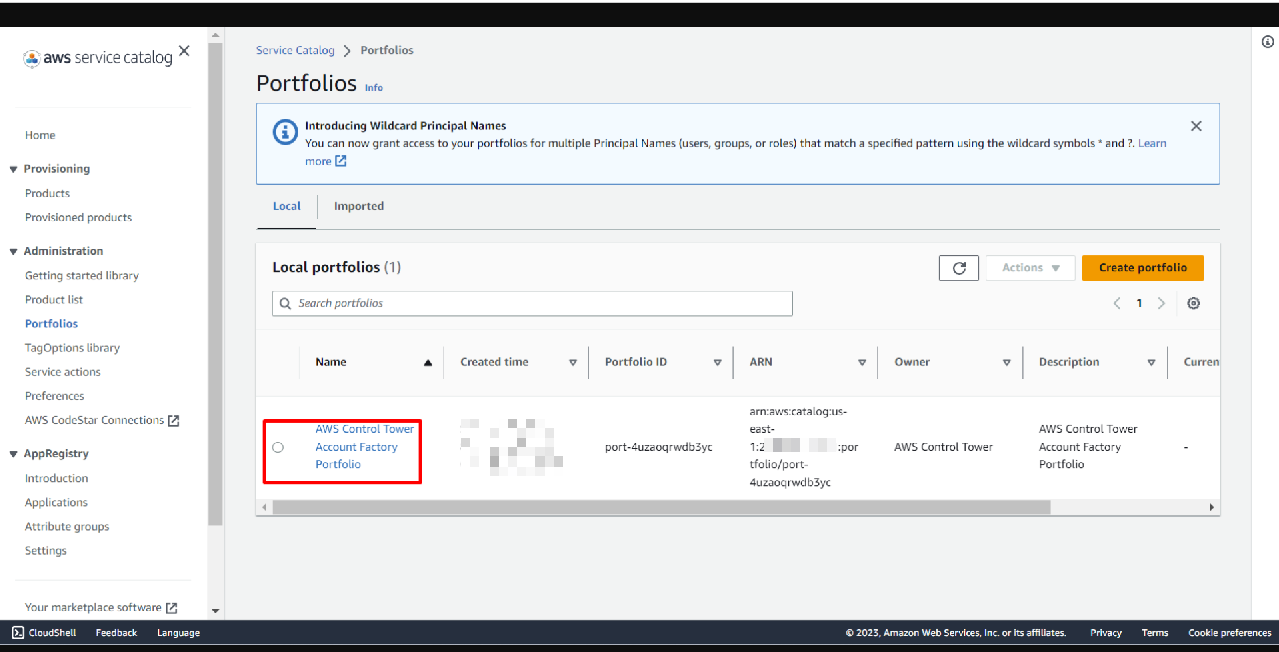1279x652 pixels.
Task: Click the Create portfolio button
Action: (x=1142, y=268)
